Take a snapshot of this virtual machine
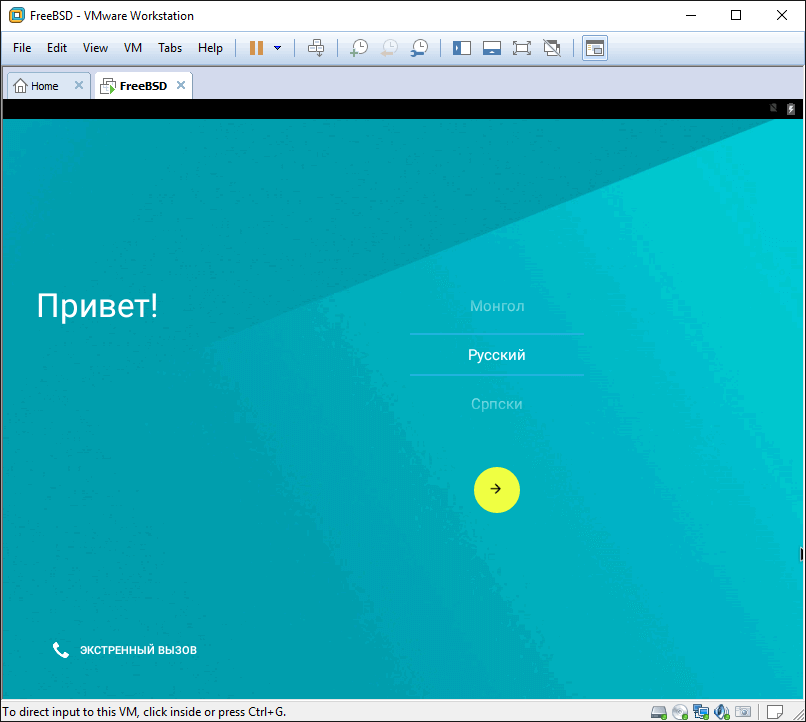The image size is (806, 722). coord(359,48)
